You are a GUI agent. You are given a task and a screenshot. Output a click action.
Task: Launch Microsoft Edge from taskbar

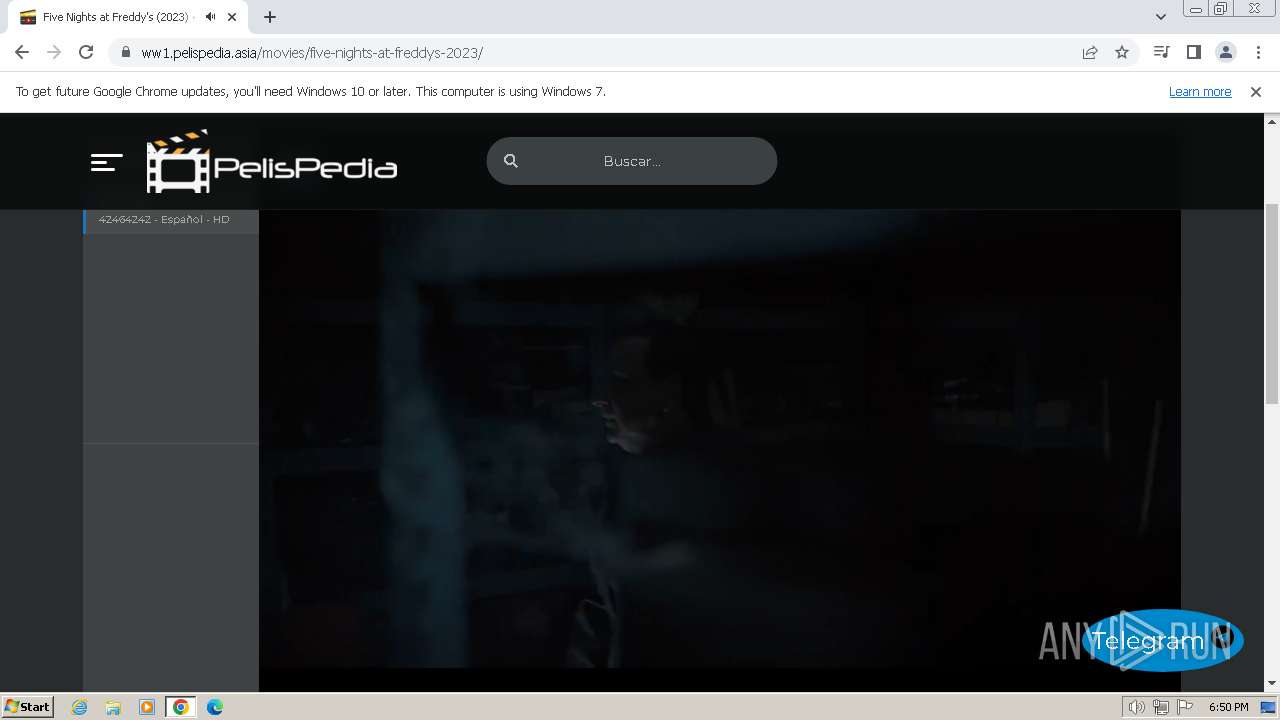[215, 707]
